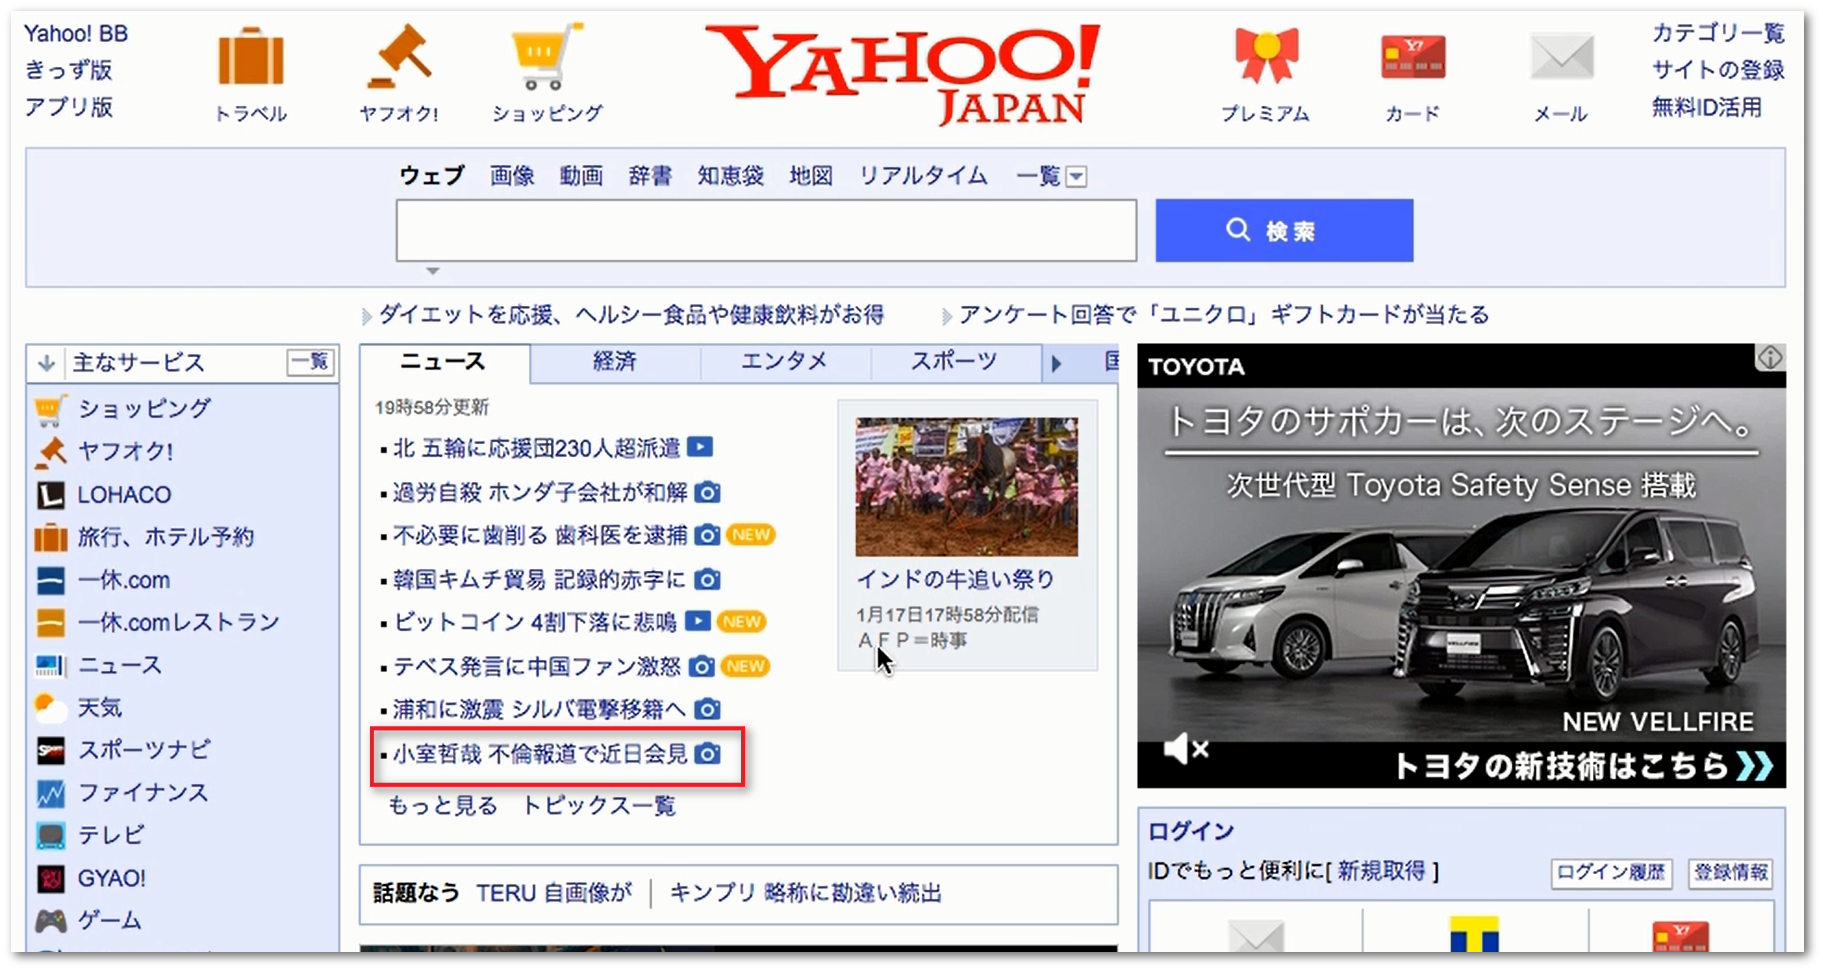Click the 新規取得 link
1823x971 pixels.
pos(1381,871)
